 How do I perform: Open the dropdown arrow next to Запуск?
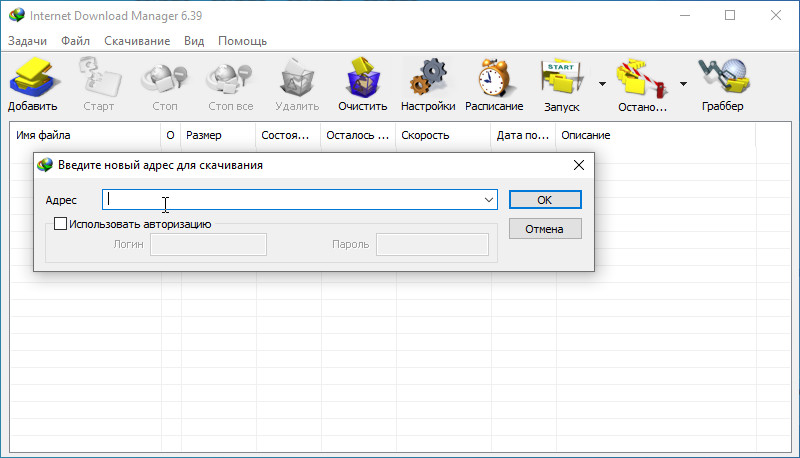point(602,84)
